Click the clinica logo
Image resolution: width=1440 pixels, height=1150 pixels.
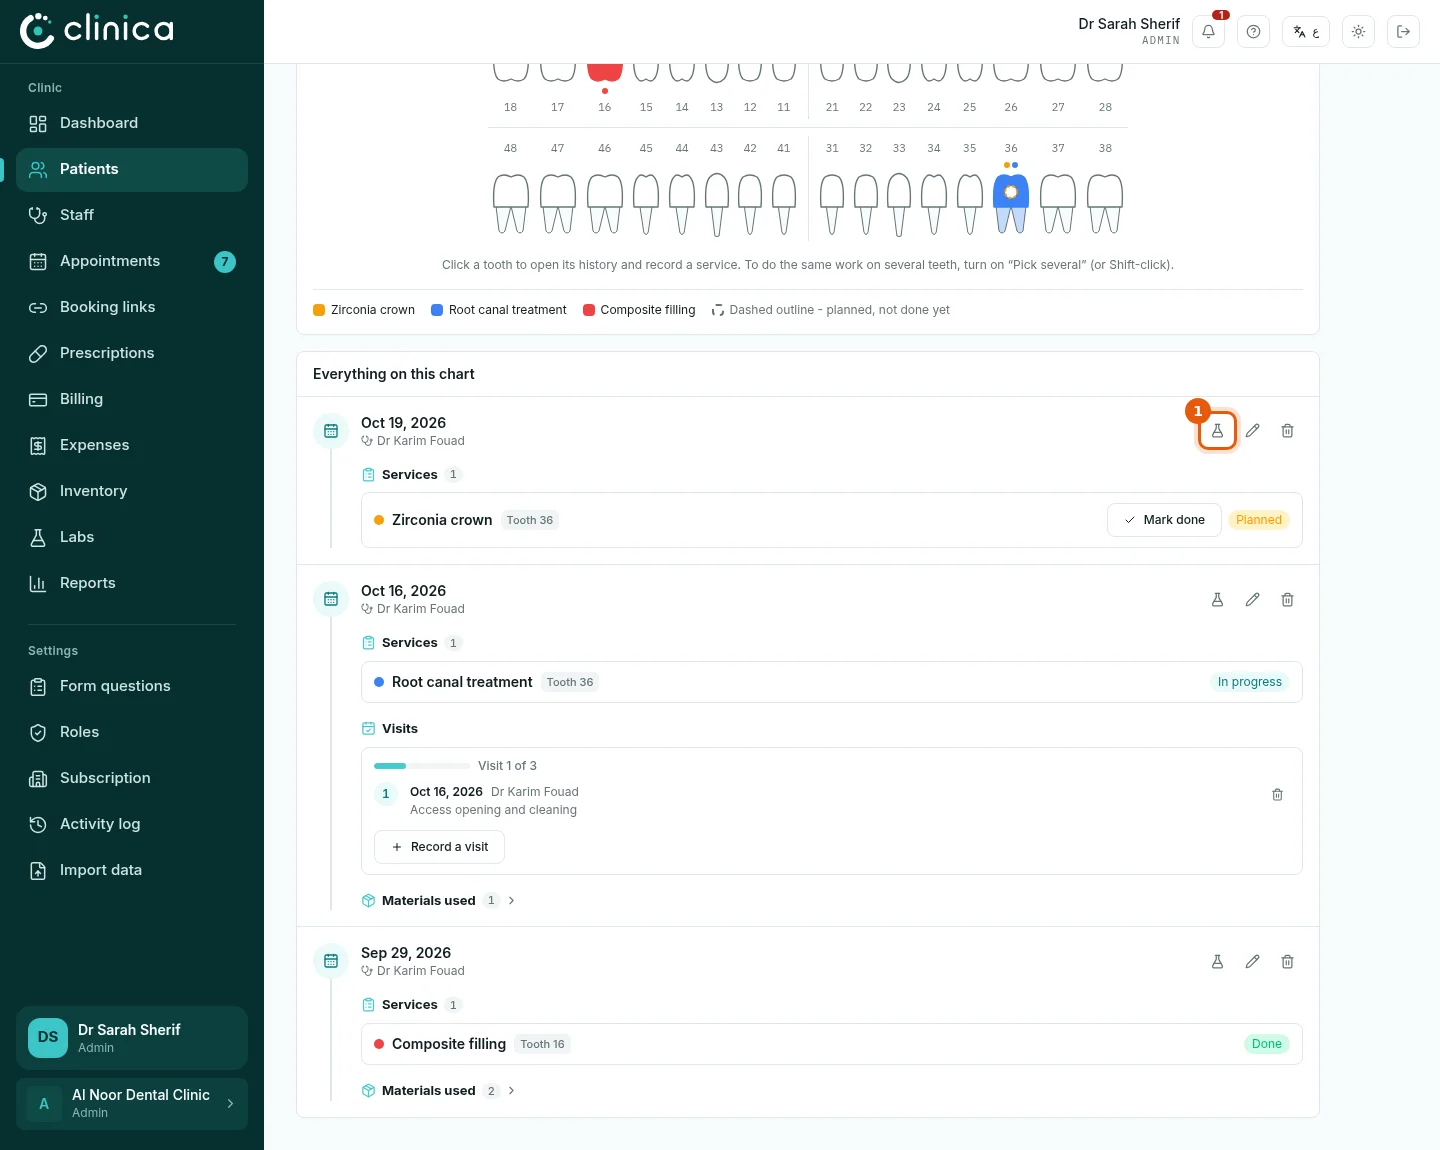coord(97,31)
